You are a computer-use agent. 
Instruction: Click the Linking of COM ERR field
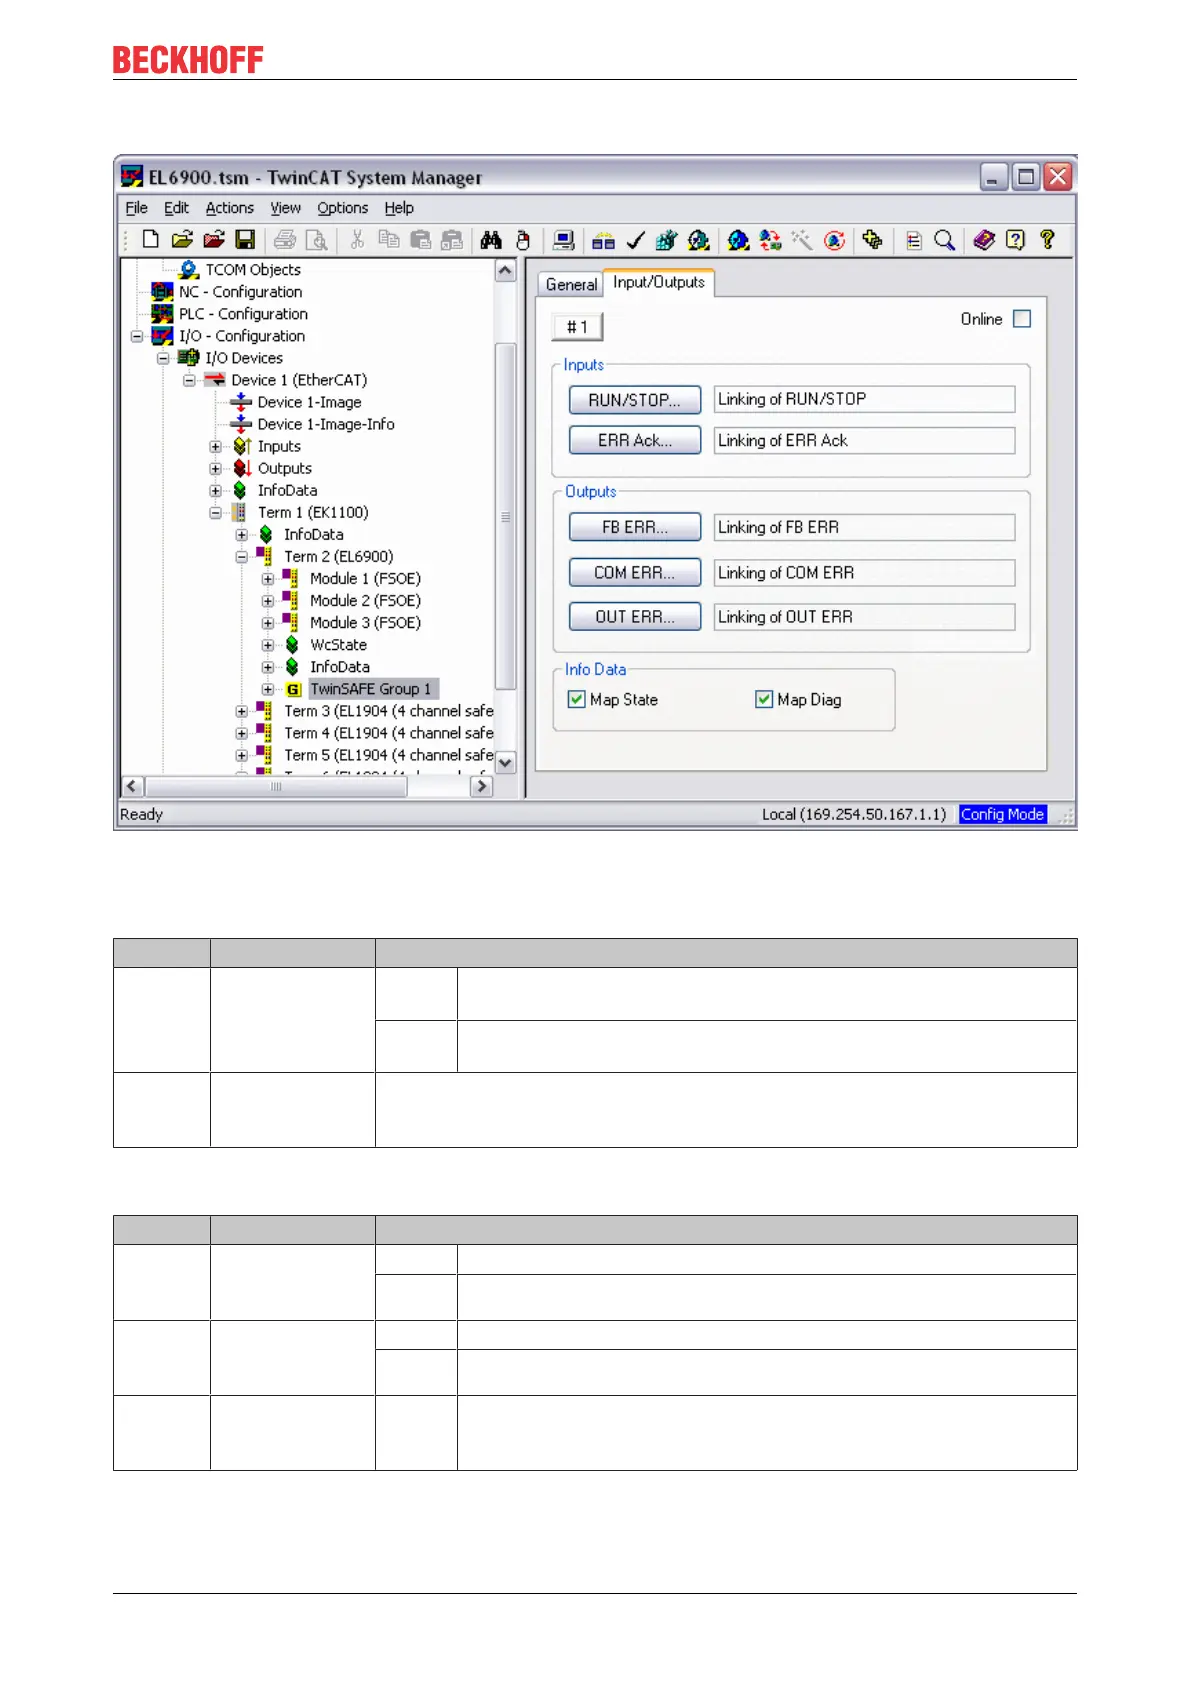(x=864, y=573)
